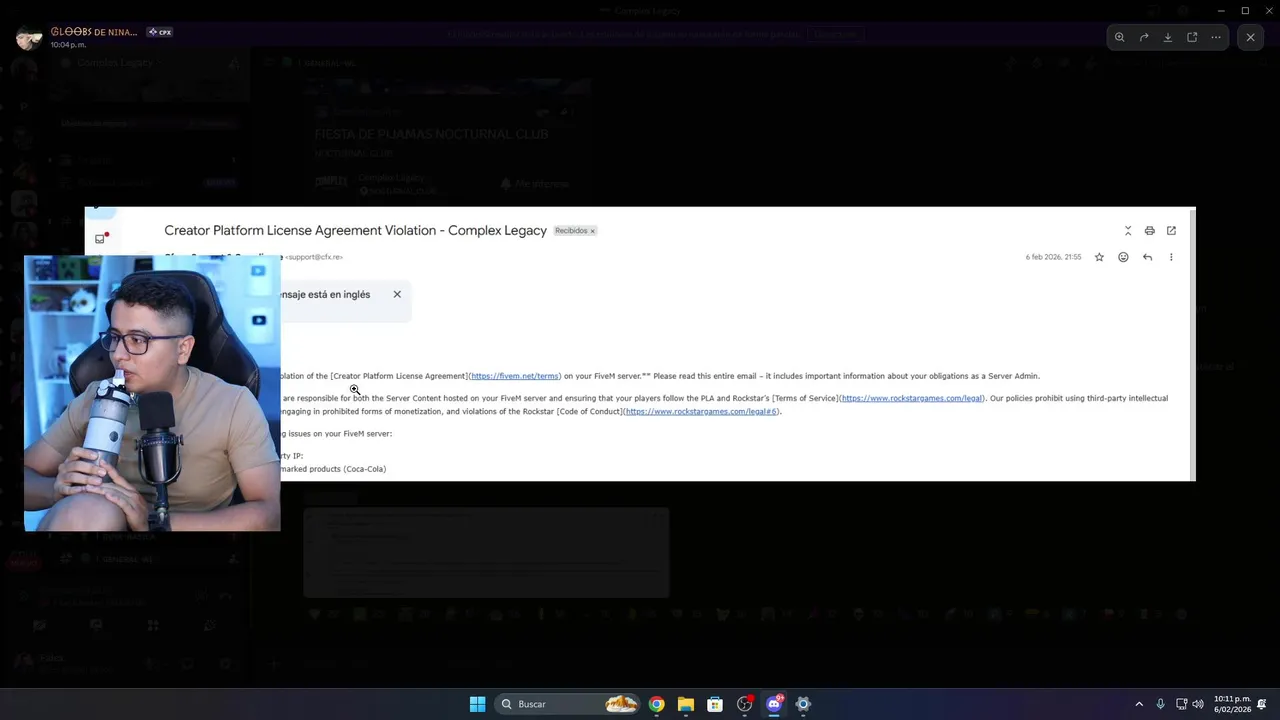The width and height of the screenshot is (1280, 720).
Task: Open the OBS Studio taskbar icon
Action: pyautogui.click(x=744, y=704)
